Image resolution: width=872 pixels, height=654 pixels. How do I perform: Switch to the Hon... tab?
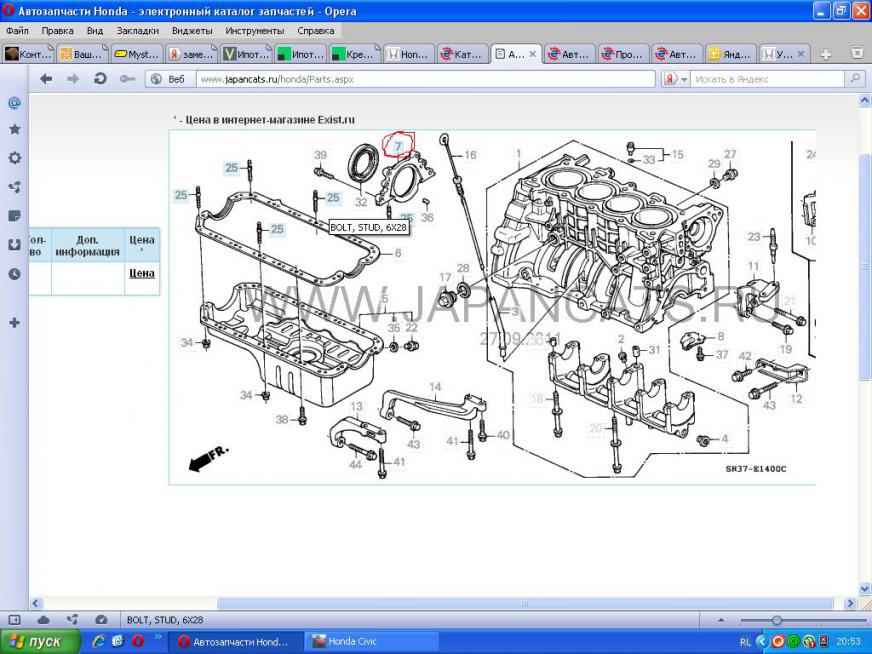click(409, 54)
